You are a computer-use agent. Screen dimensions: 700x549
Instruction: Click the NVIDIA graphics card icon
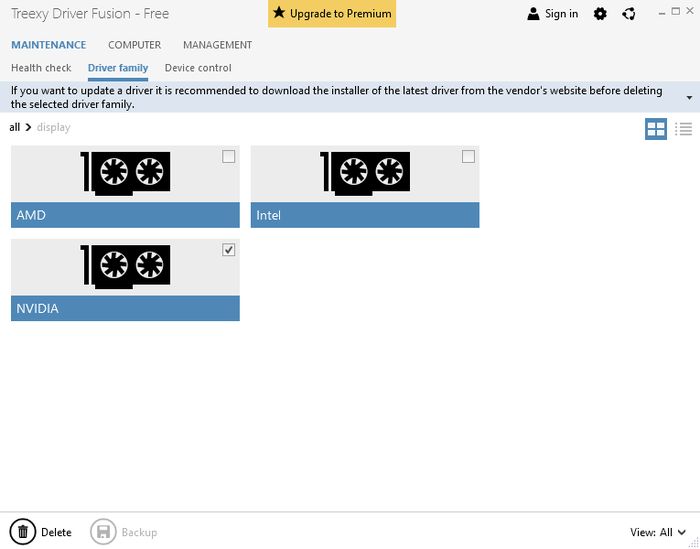click(125, 267)
